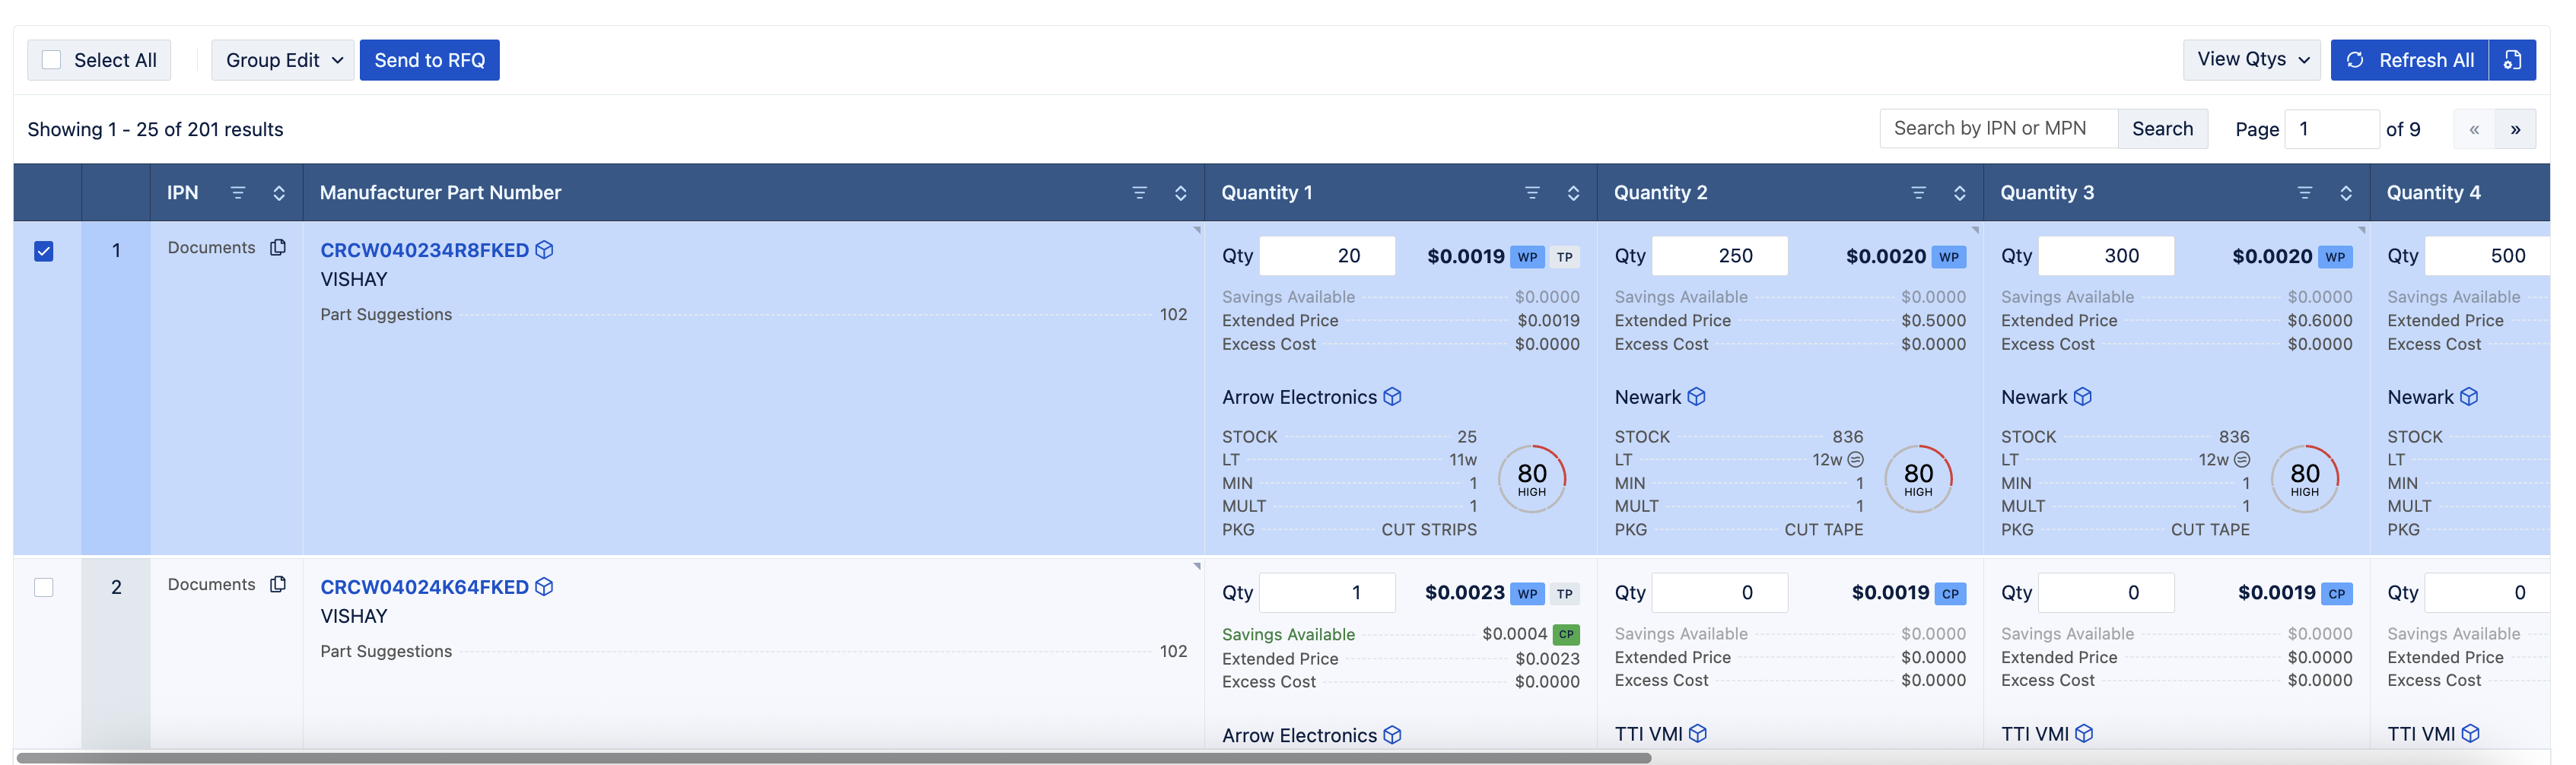The width and height of the screenshot is (2576, 765).
Task: Click the 80 HIGH gauge under Quantity 3
Action: click(2304, 479)
